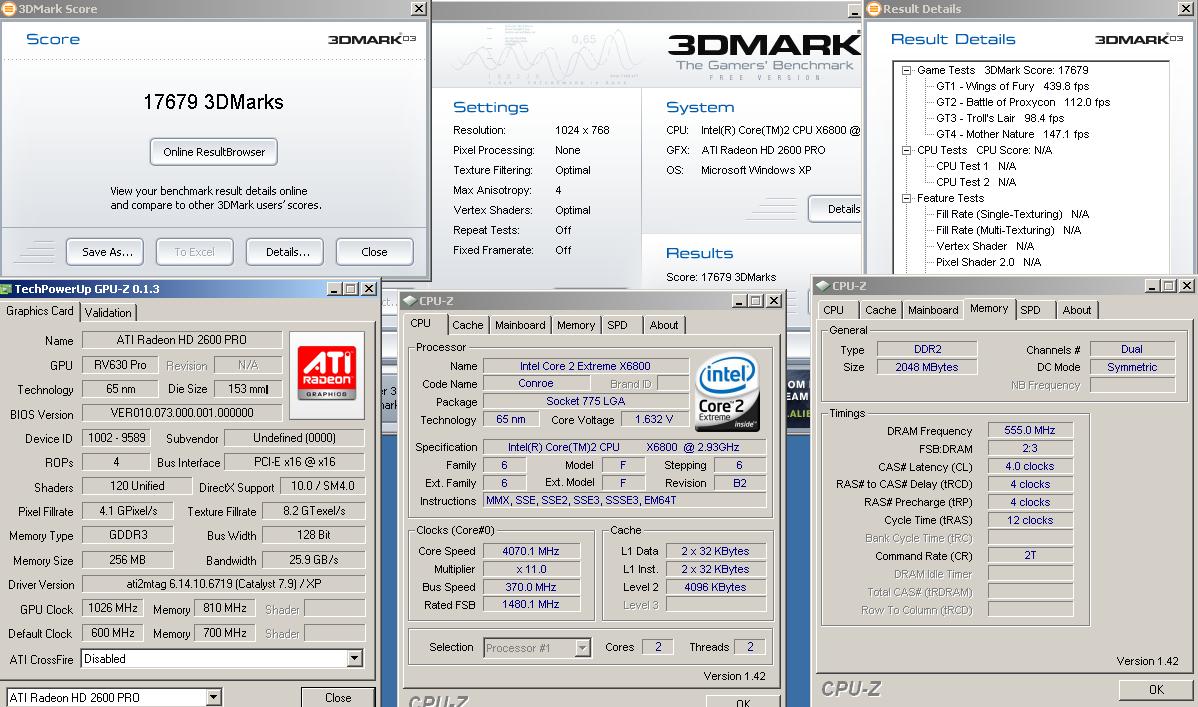Click the CAS# Latency 4.0 clocks value
Screen dimensions: 1198x707
point(1030,466)
